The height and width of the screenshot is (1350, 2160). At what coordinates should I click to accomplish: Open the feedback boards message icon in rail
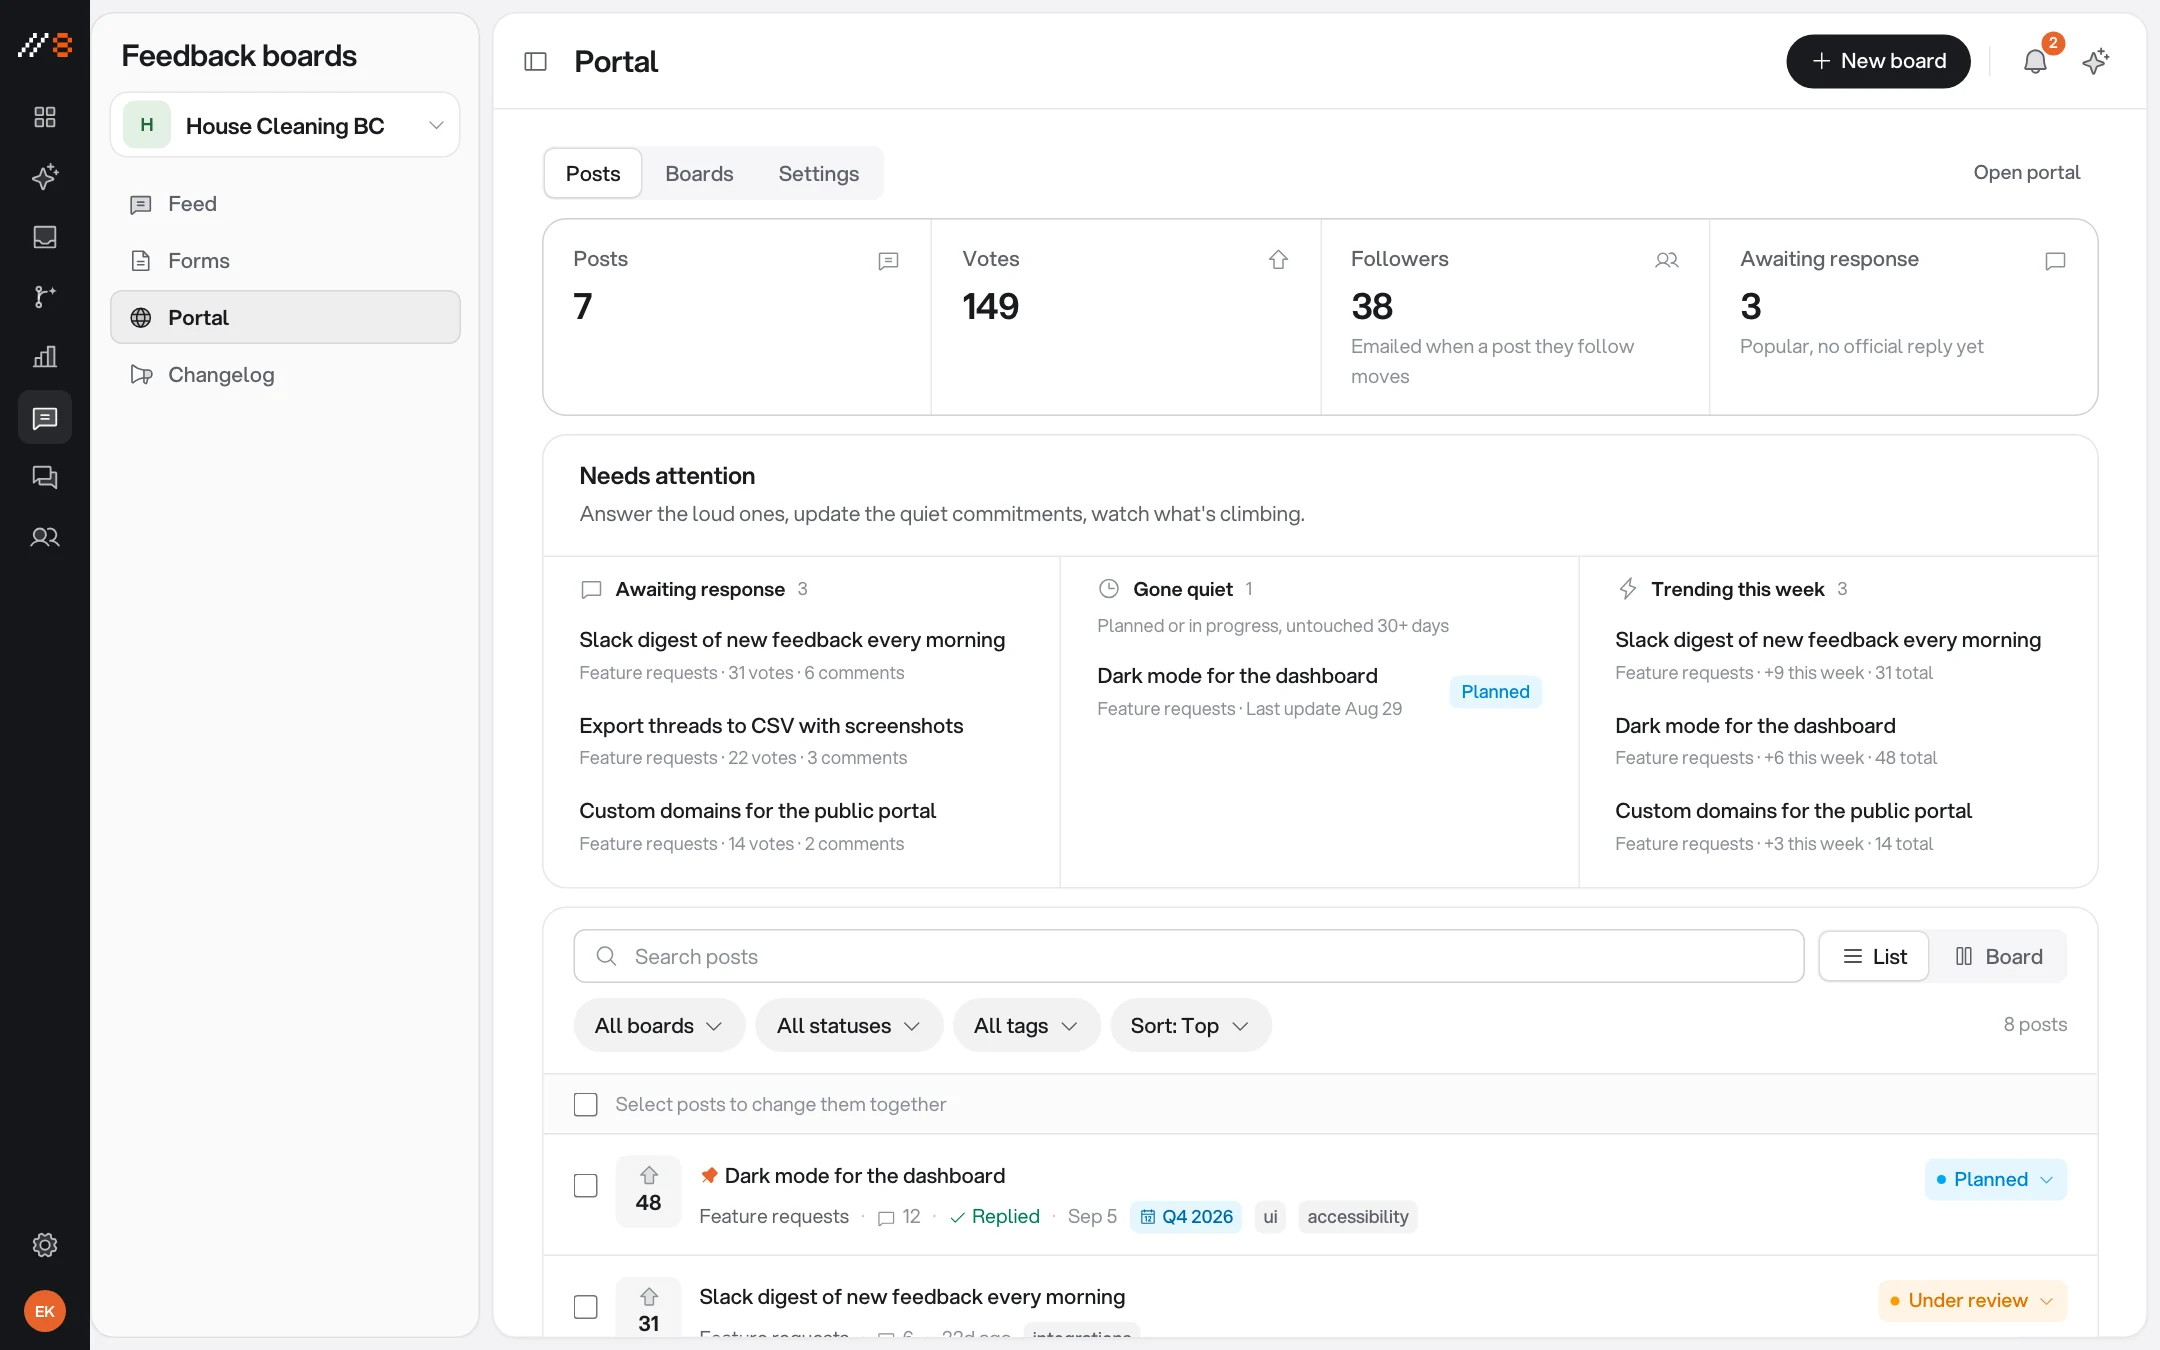click(45, 417)
